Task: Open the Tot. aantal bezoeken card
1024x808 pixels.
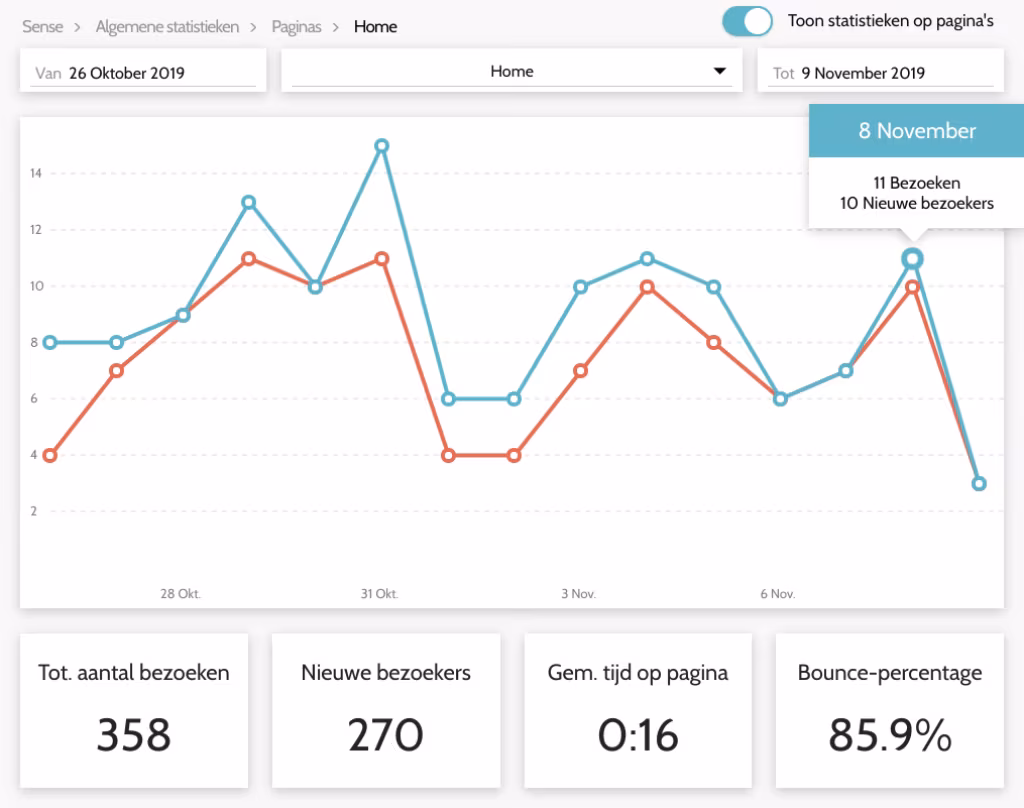Action: point(134,710)
